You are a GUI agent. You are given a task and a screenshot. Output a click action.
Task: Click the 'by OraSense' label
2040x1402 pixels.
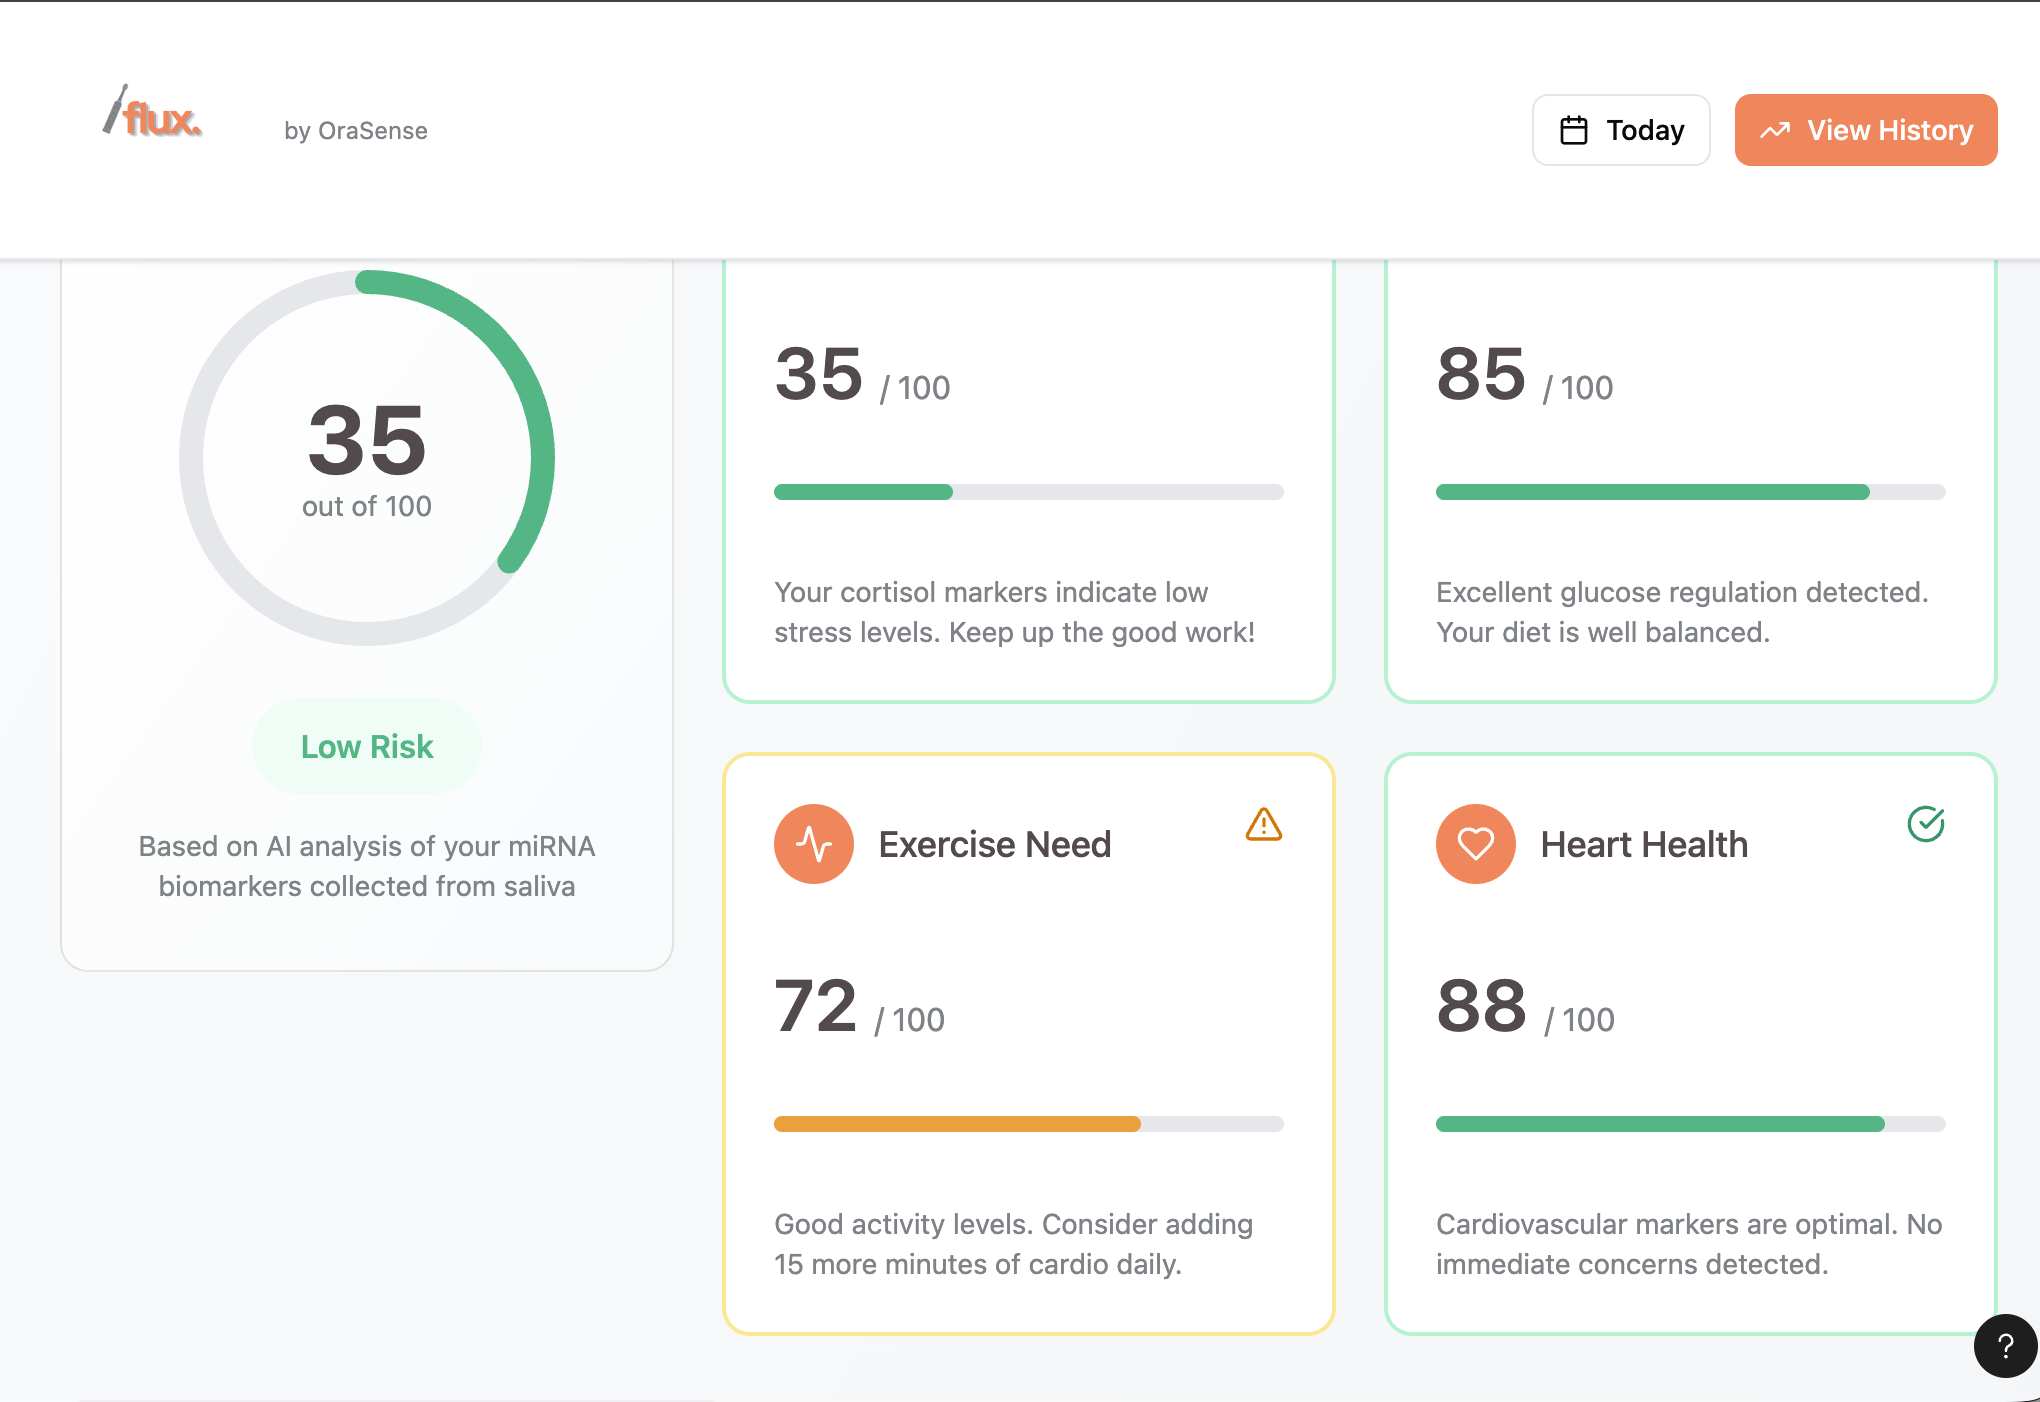[x=355, y=130]
